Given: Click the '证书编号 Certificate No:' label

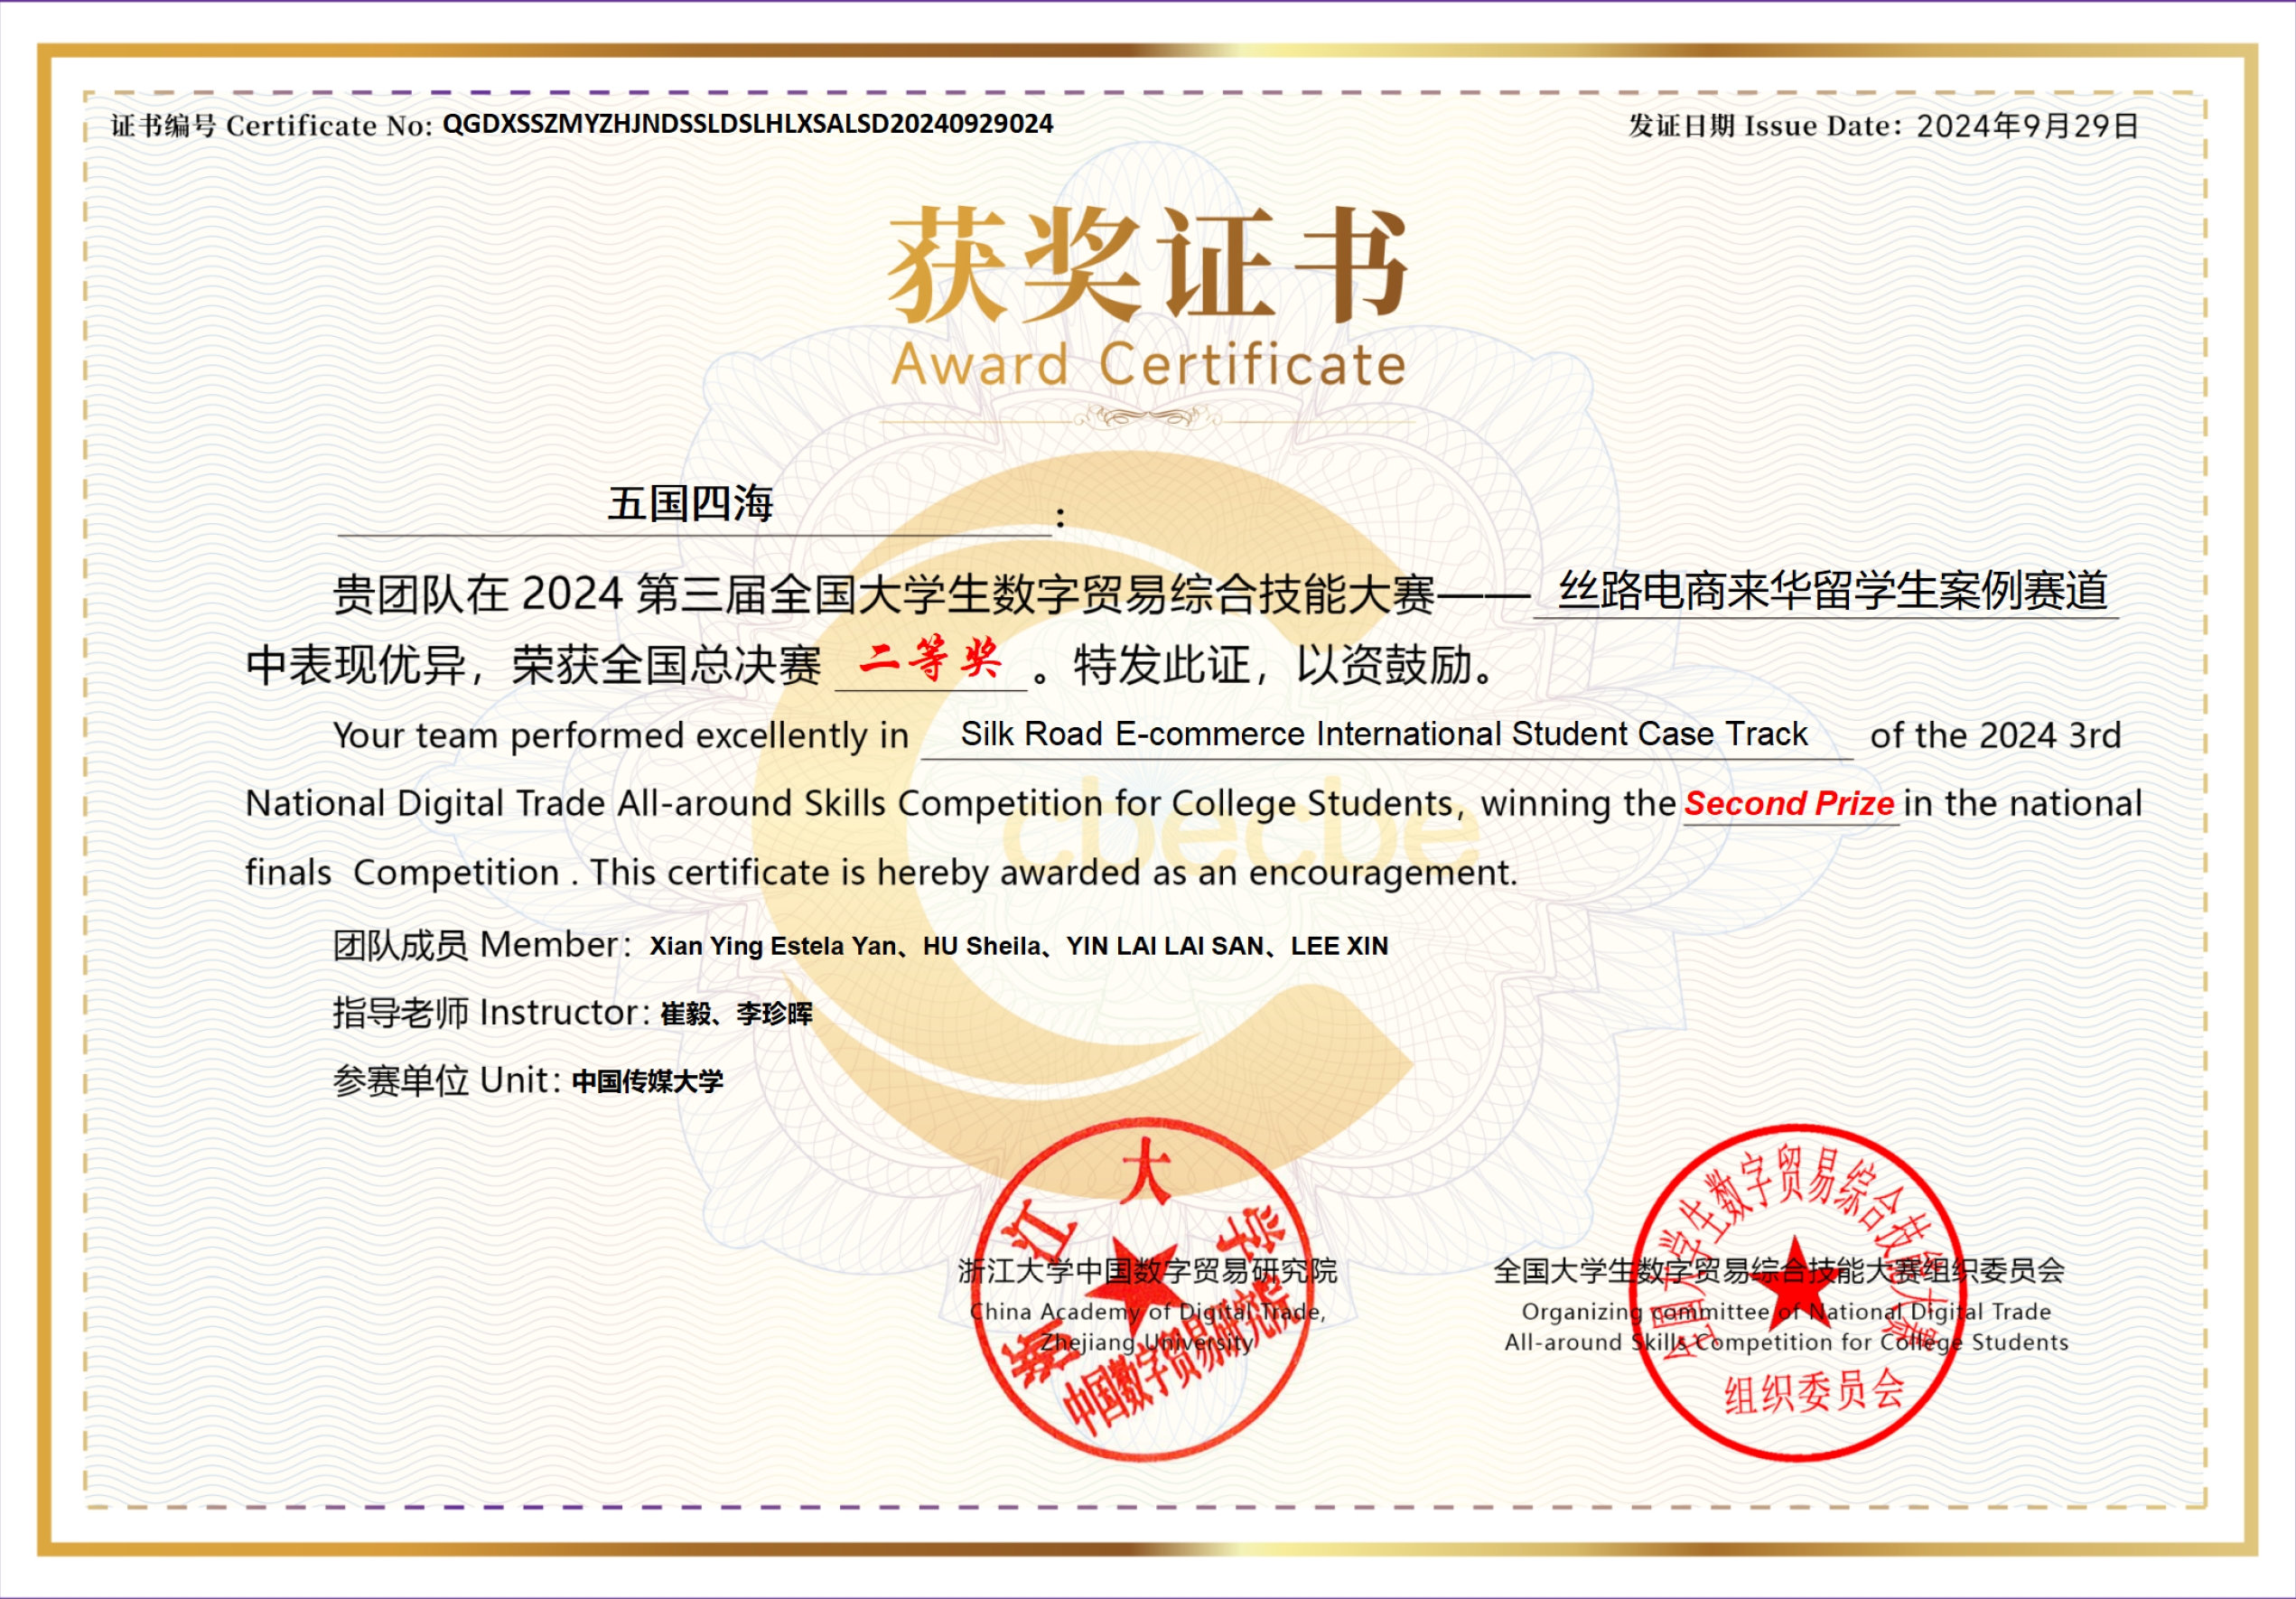Looking at the screenshot, I should click(271, 125).
